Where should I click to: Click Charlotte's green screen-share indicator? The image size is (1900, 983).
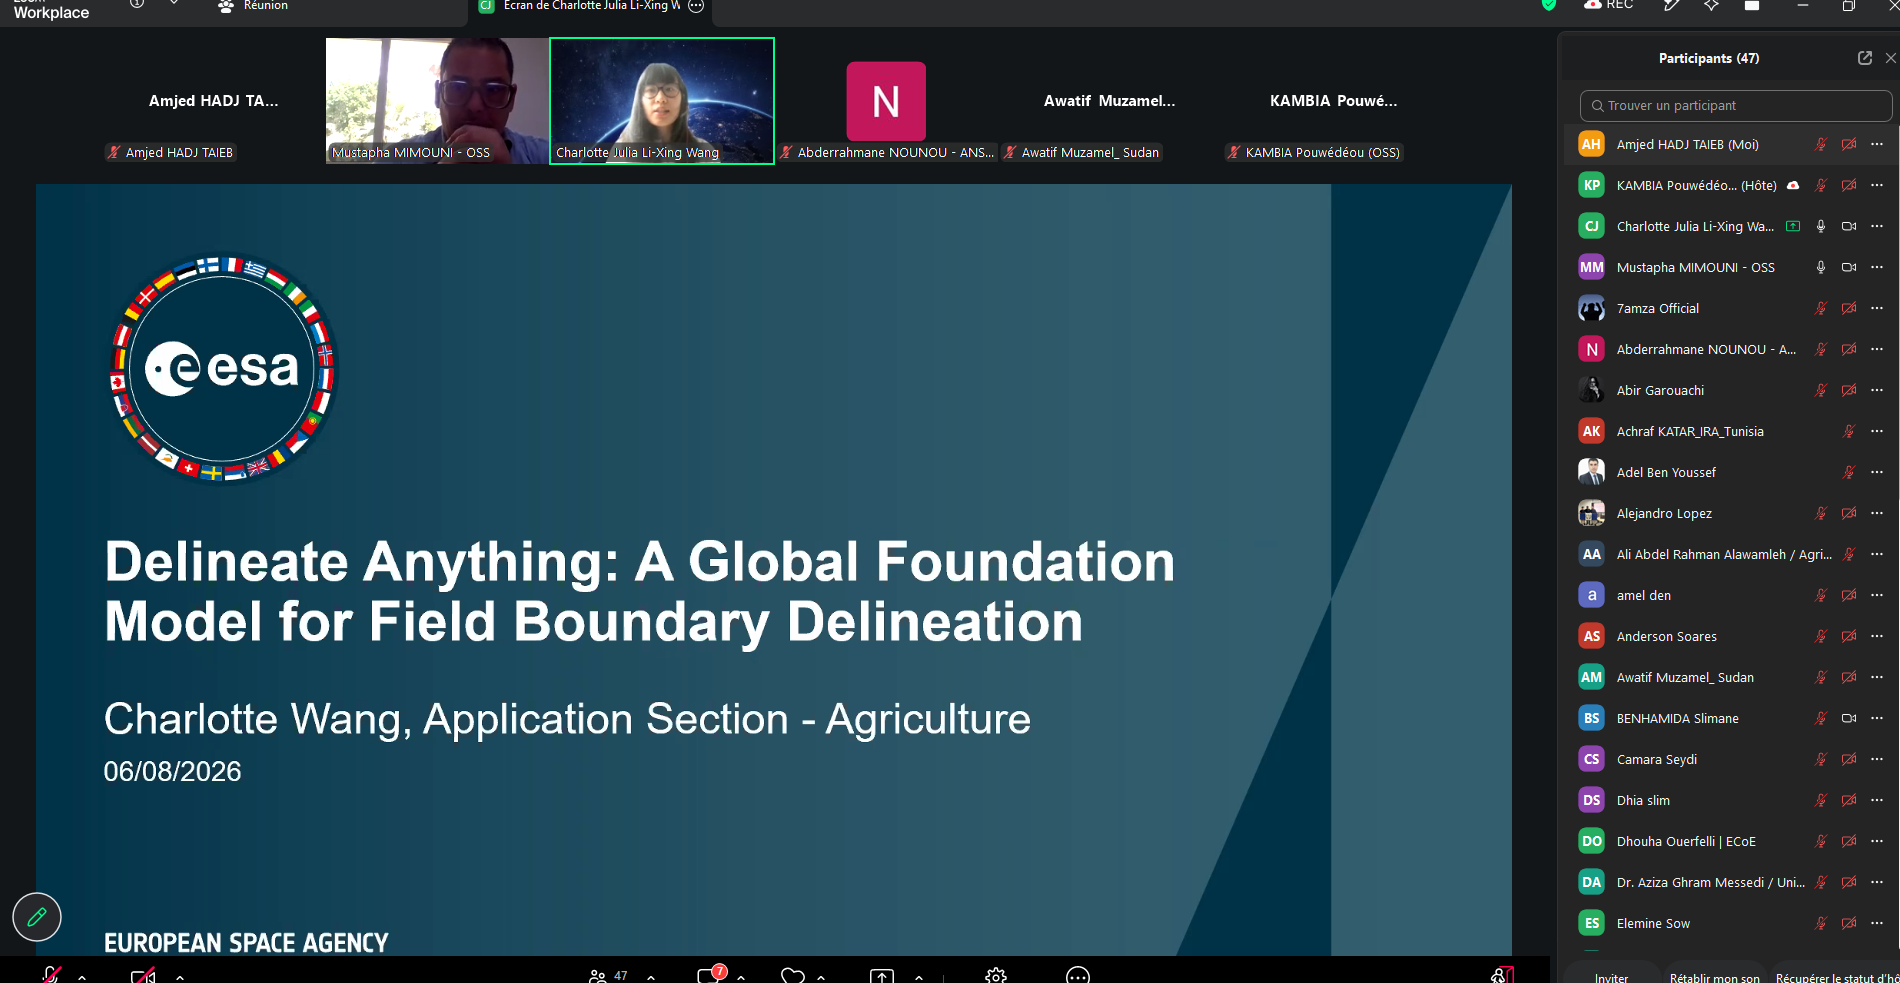[x=1793, y=226]
